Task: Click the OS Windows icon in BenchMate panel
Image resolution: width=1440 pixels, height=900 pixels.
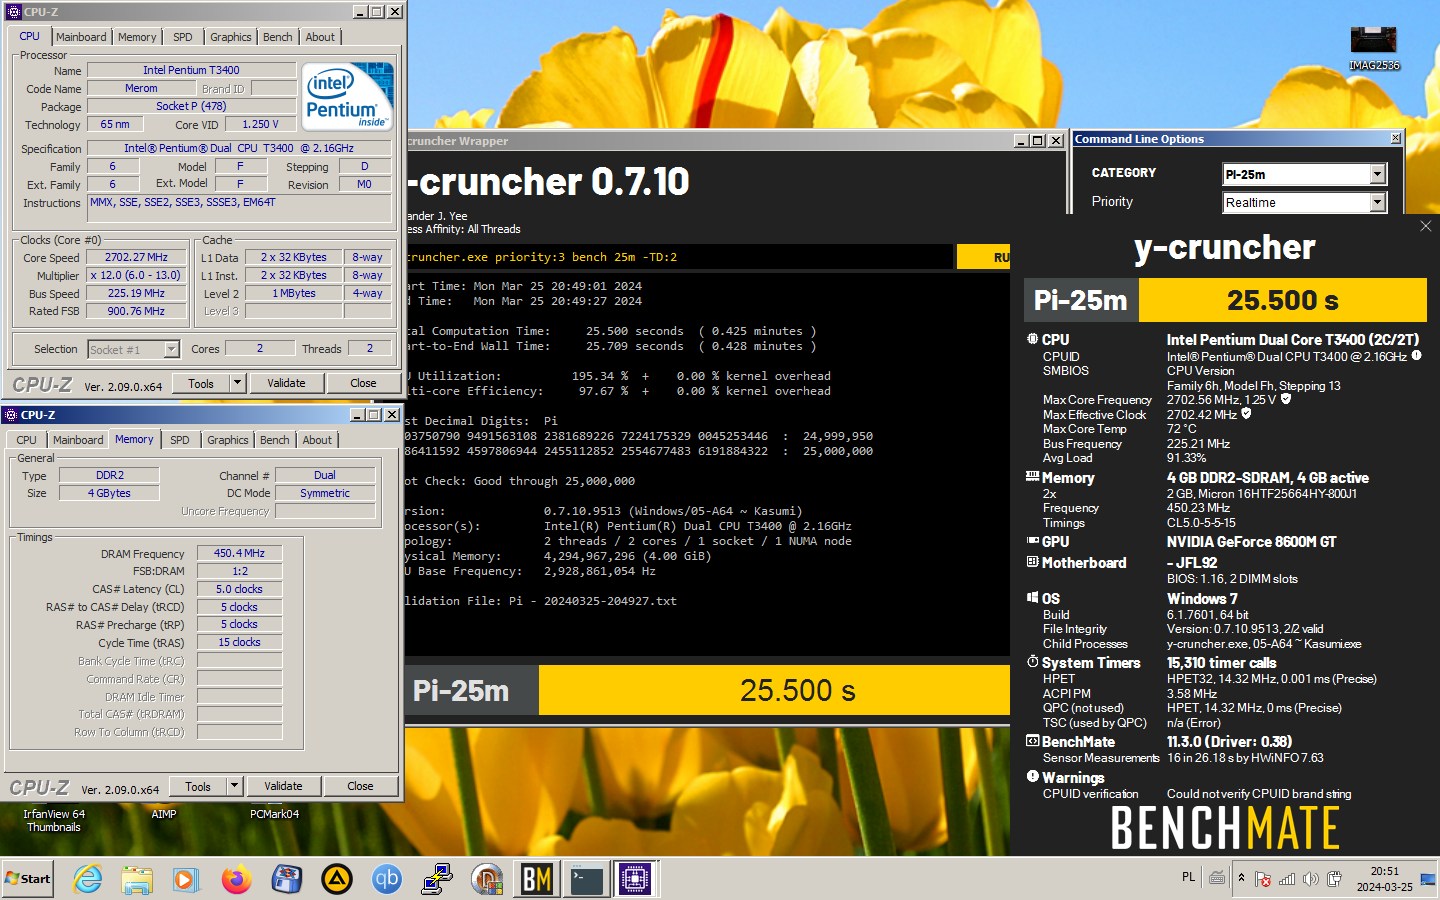Action: pos(1032,598)
